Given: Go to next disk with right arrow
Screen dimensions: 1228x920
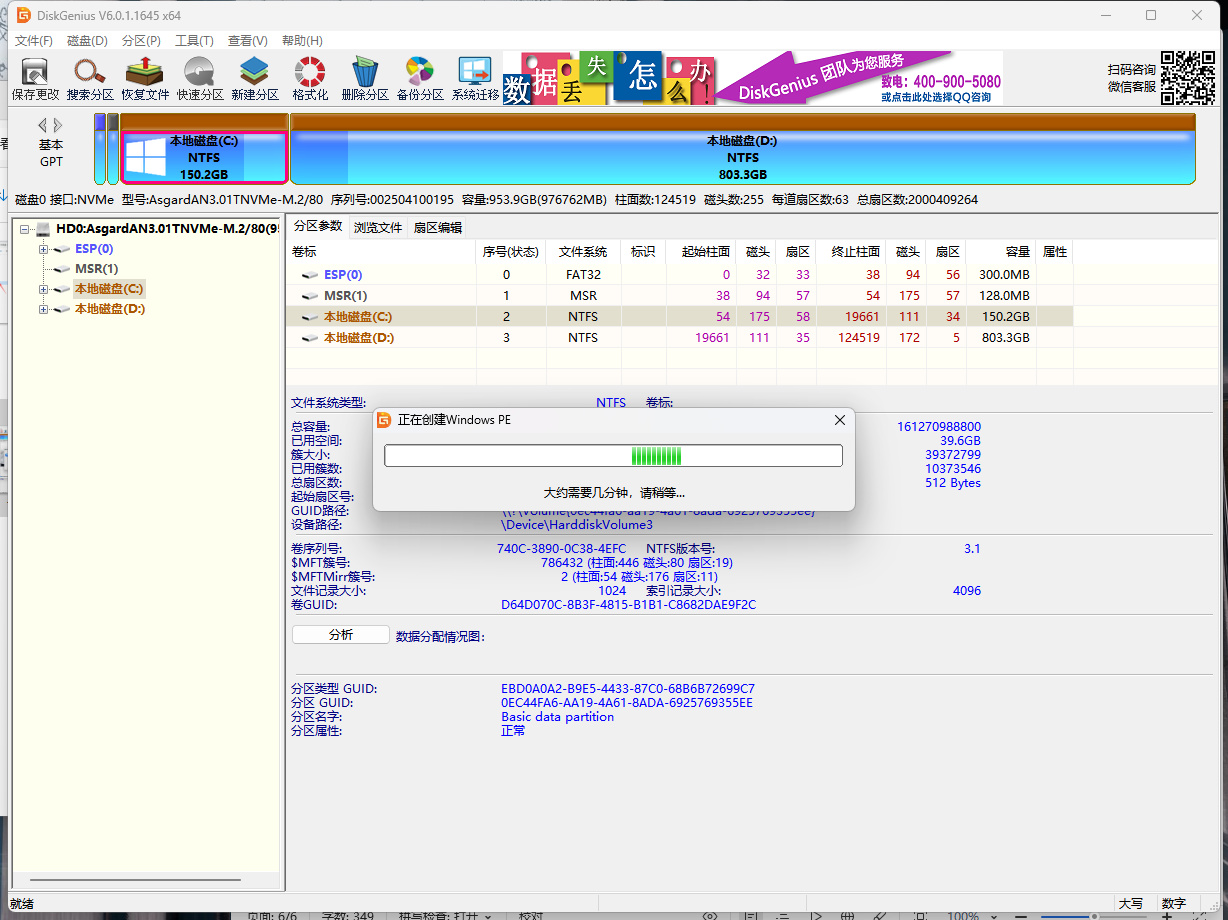Looking at the screenshot, I should tap(58, 125).
